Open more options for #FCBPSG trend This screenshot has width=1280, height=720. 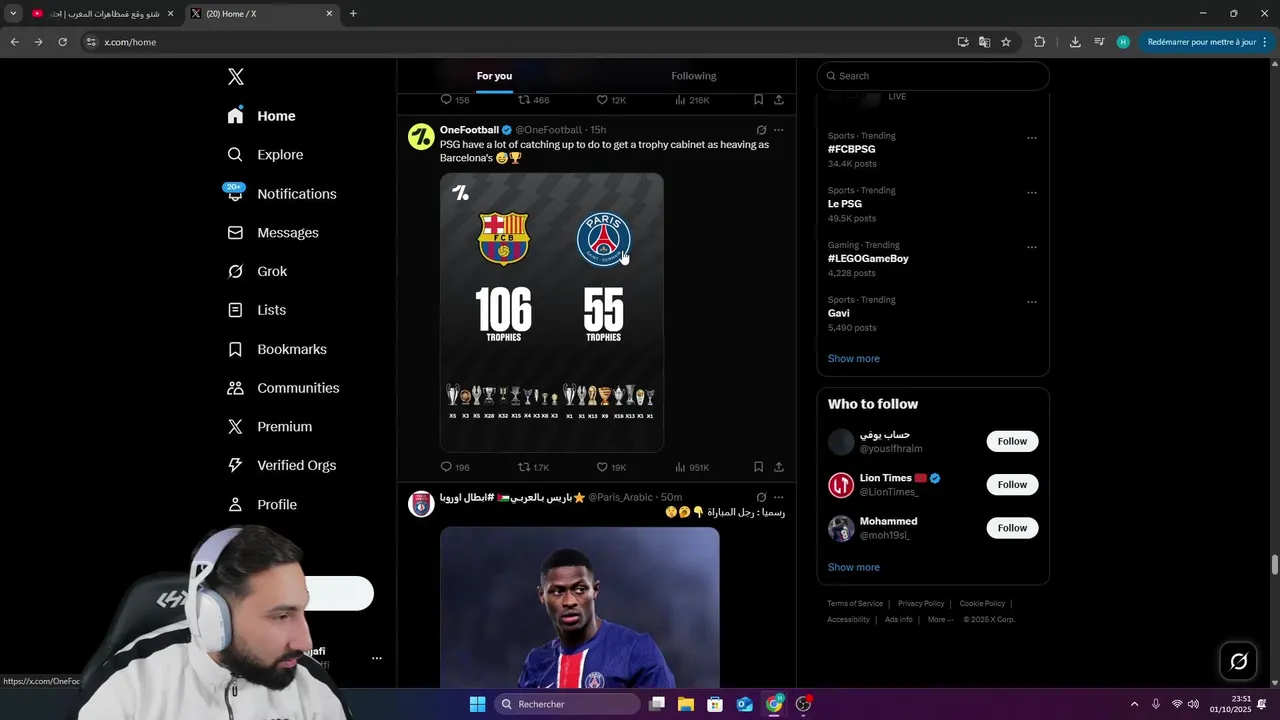point(1032,138)
